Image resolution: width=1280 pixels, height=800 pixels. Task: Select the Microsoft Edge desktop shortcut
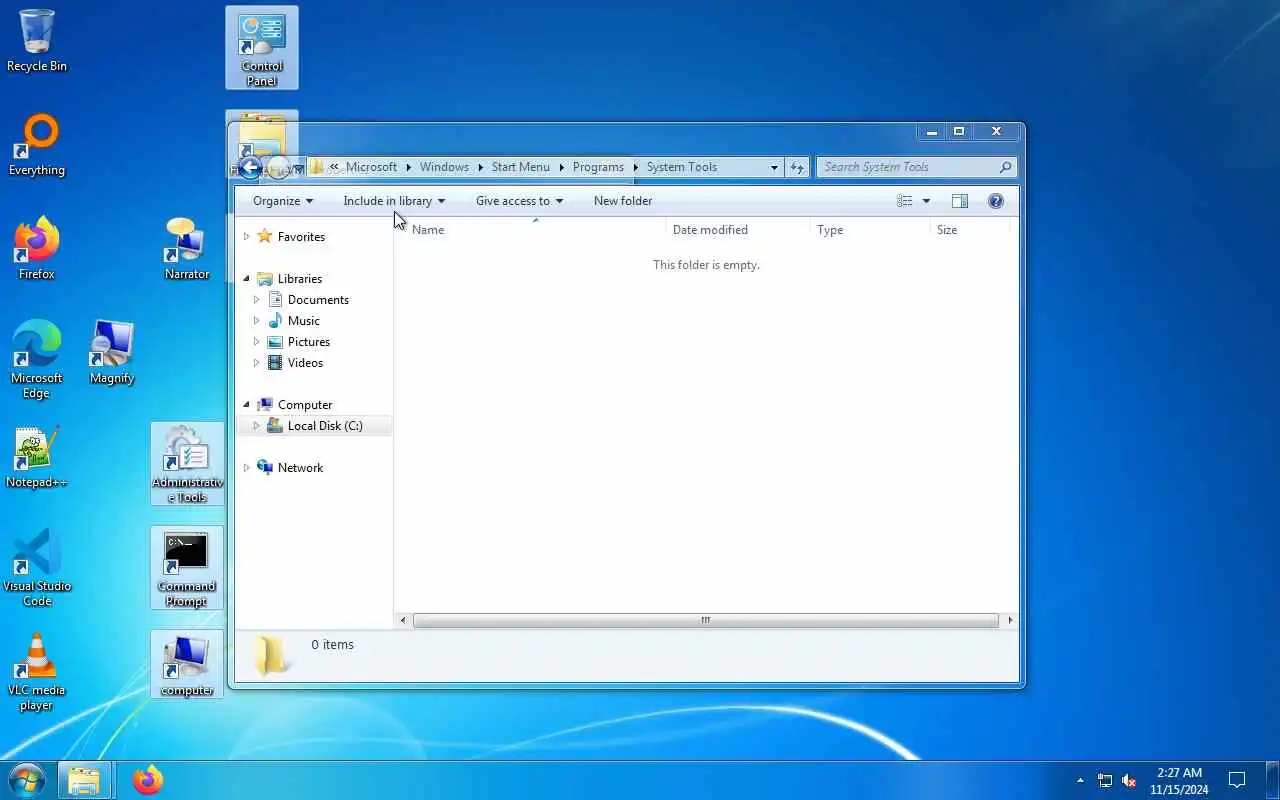click(37, 359)
